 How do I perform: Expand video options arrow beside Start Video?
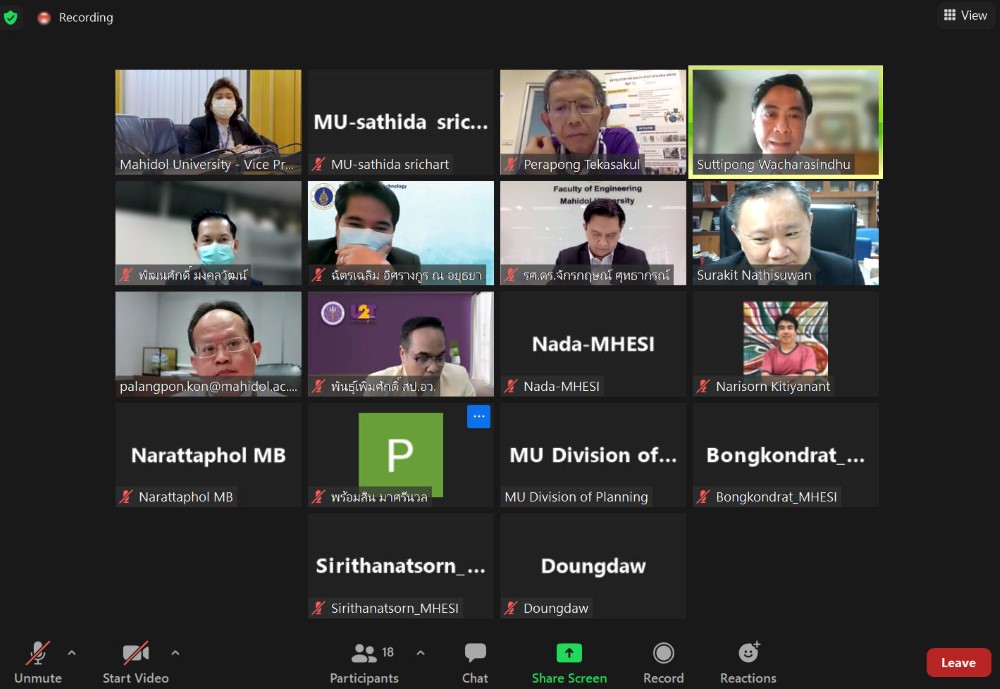pyautogui.click(x=176, y=653)
